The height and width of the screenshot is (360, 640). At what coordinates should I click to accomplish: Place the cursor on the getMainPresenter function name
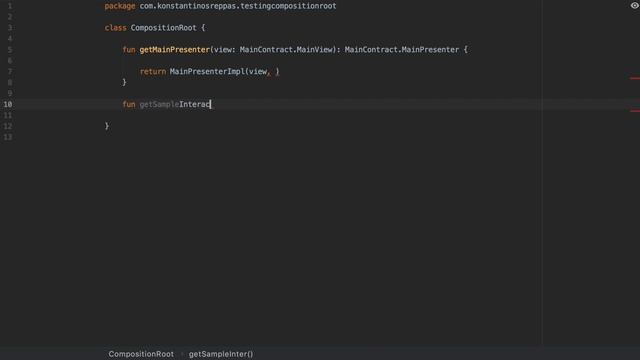174,50
